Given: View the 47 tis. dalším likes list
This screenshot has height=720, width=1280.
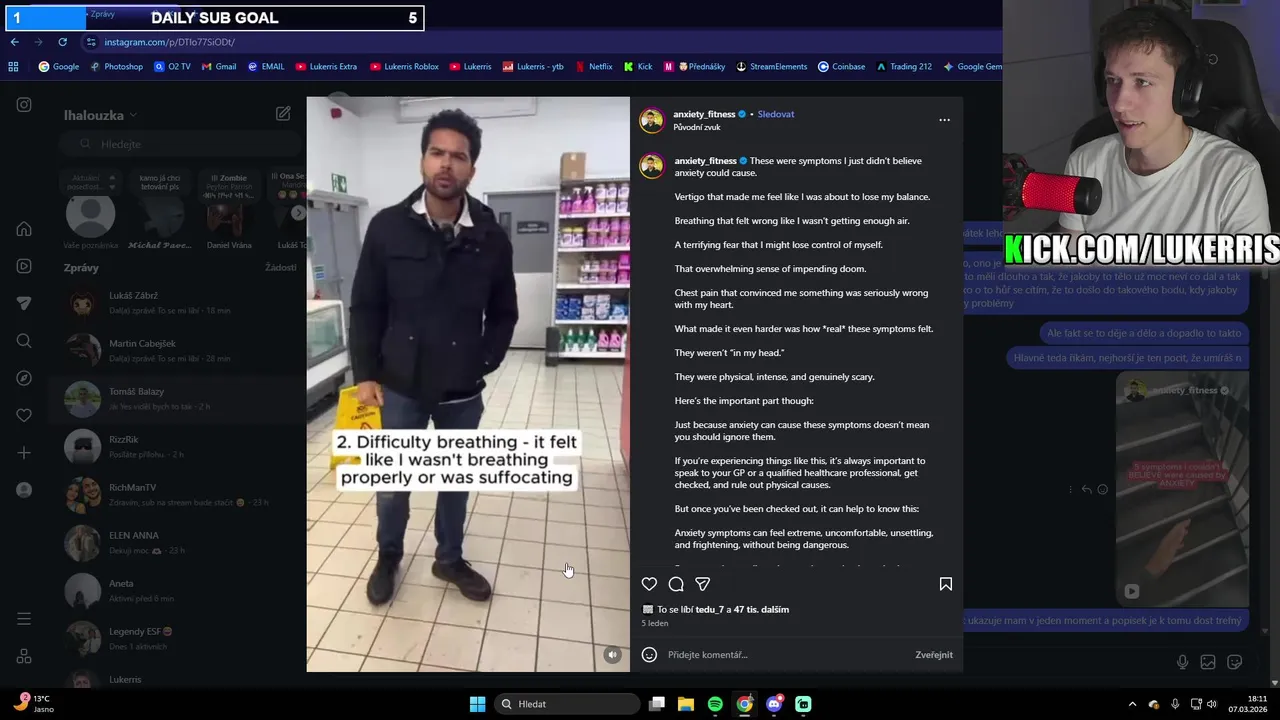Looking at the screenshot, I should (761, 609).
